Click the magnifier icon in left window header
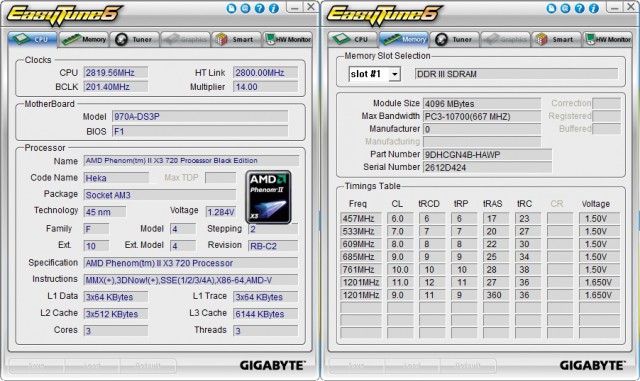Viewport: 640px width, 381px height. pyautogui.click(x=245, y=8)
